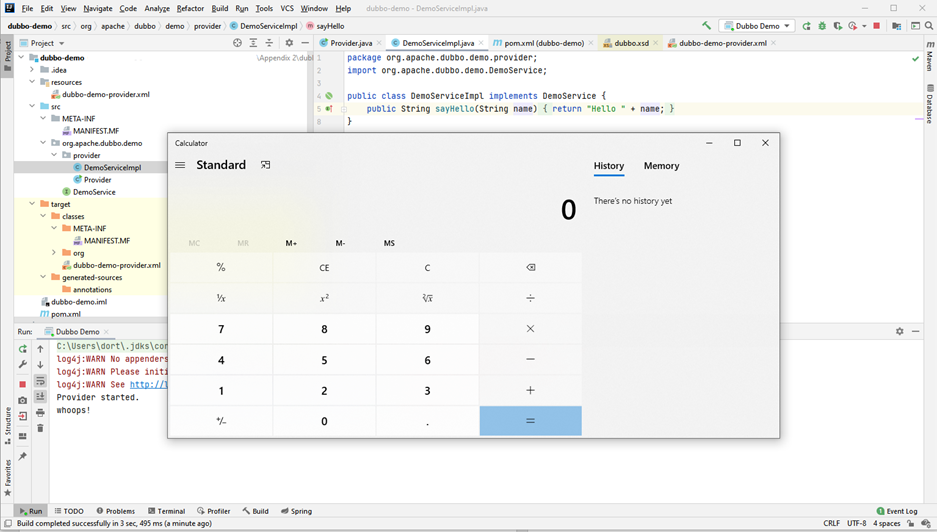The height and width of the screenshot is (532, 937).
Task: Open Project panel settings gear
Action: 289,43
